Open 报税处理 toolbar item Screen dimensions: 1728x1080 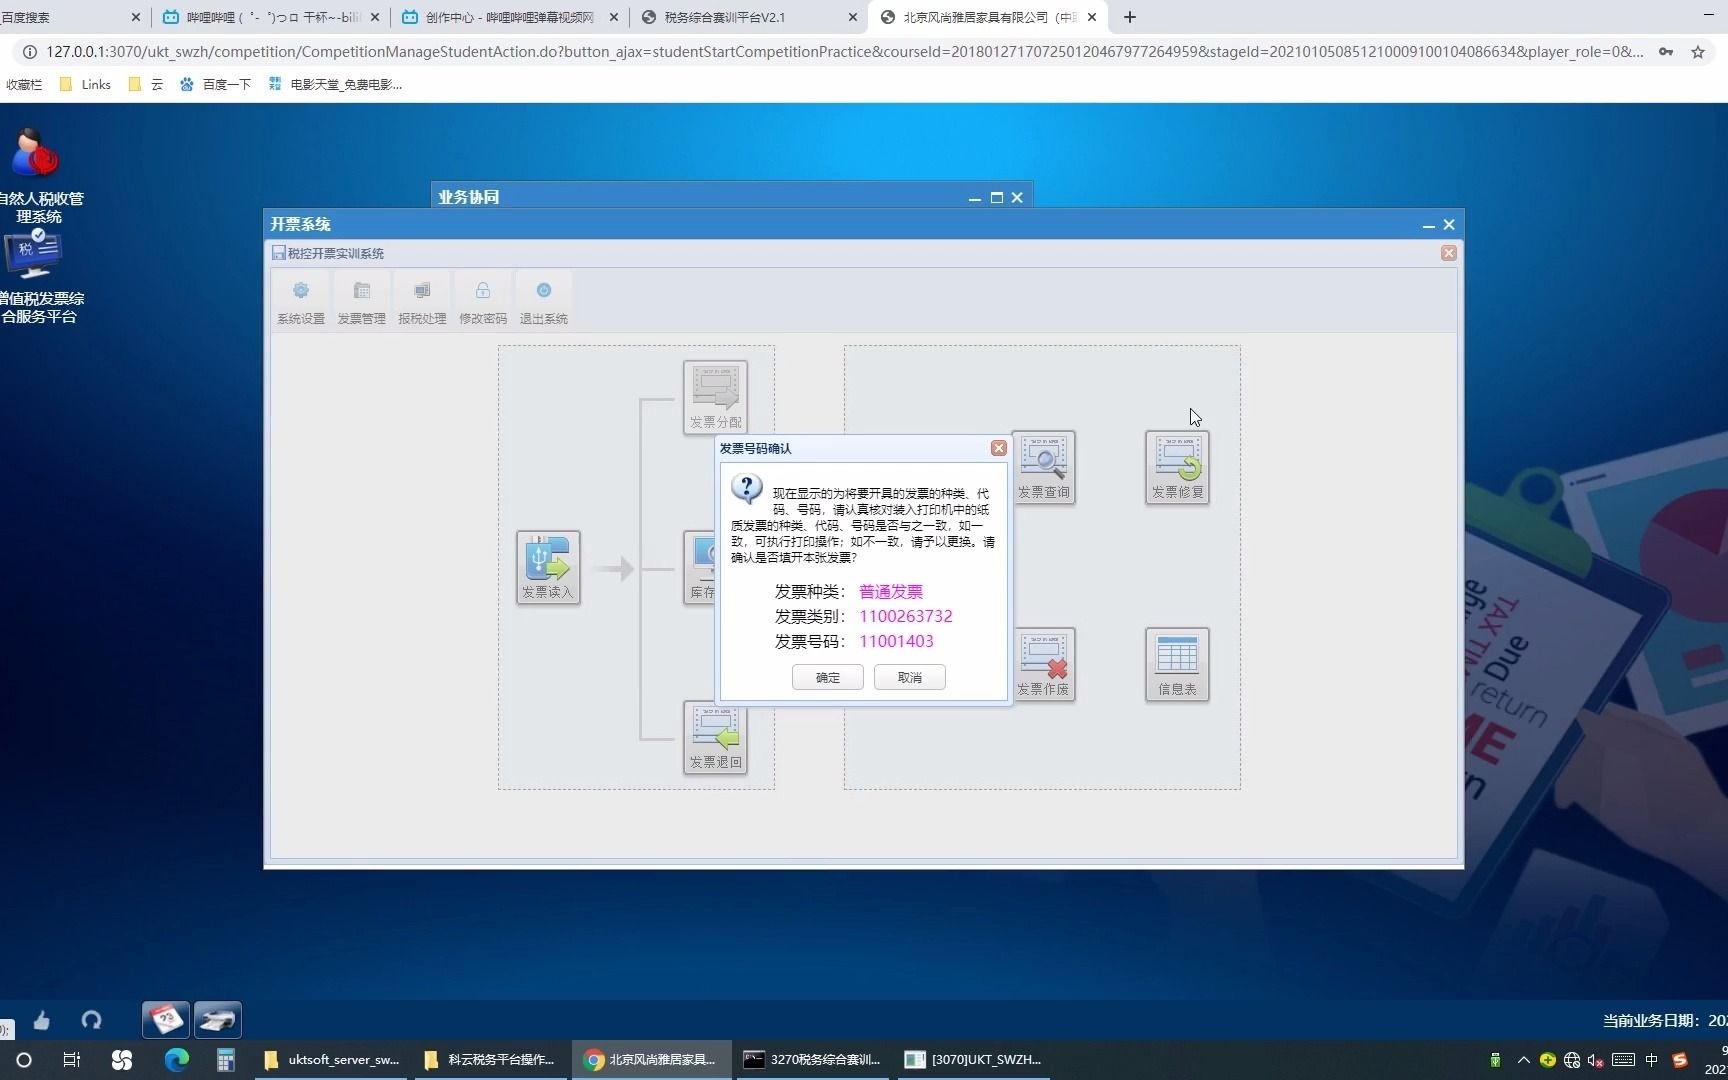point(422,300)
